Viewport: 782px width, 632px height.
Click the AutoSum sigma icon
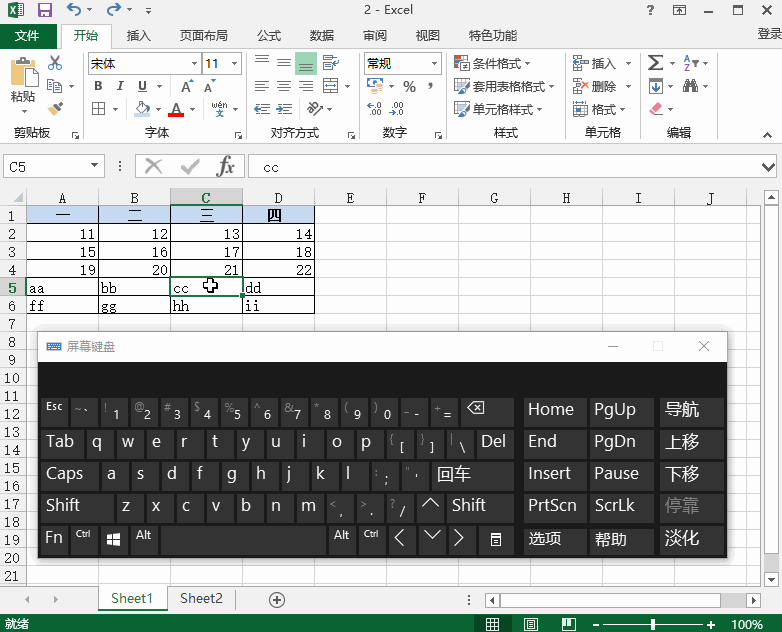[x=655, y=63]
